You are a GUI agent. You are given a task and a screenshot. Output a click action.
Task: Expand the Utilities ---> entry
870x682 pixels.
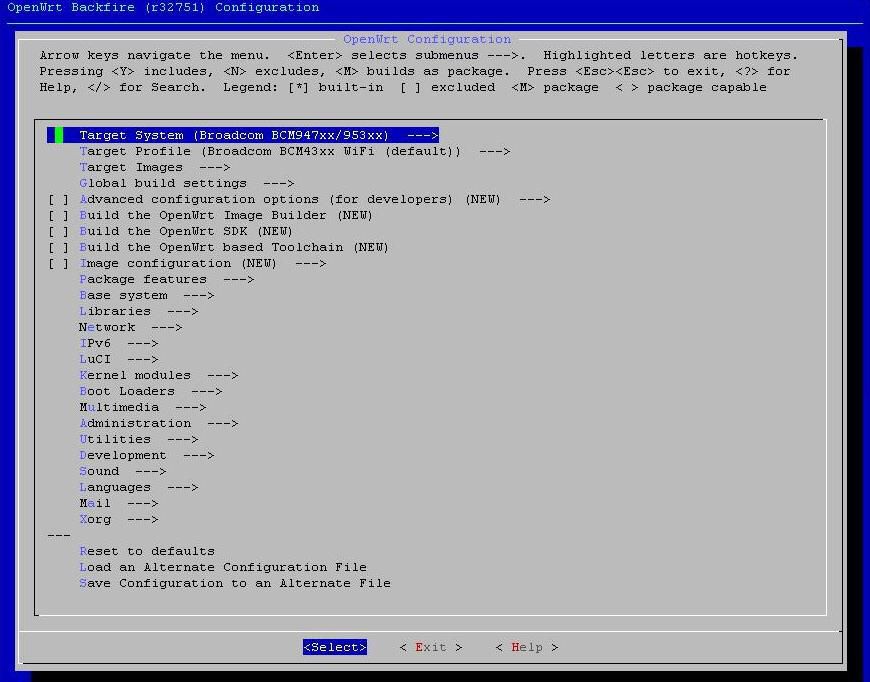point(138,439)
